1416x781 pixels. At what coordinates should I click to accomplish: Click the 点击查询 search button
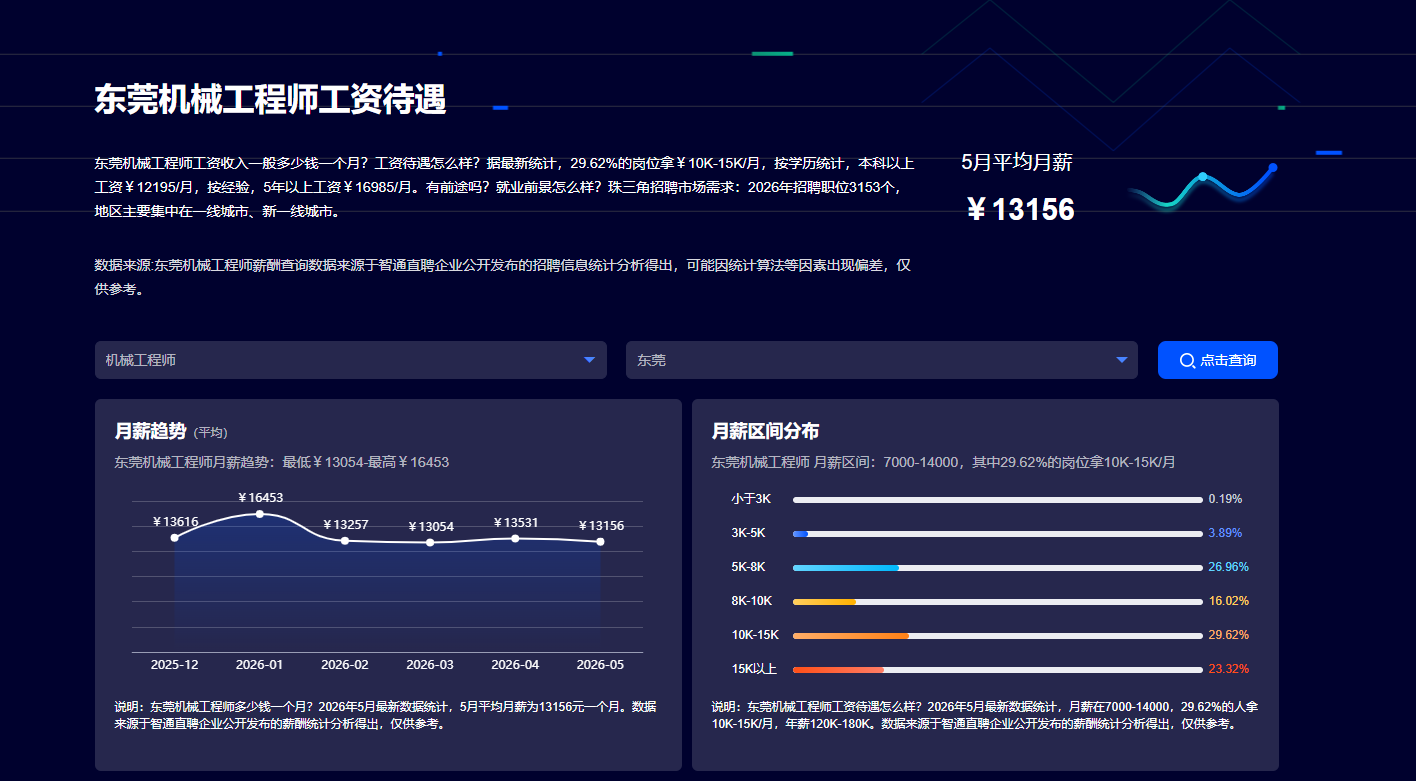tap(1218, 360)
